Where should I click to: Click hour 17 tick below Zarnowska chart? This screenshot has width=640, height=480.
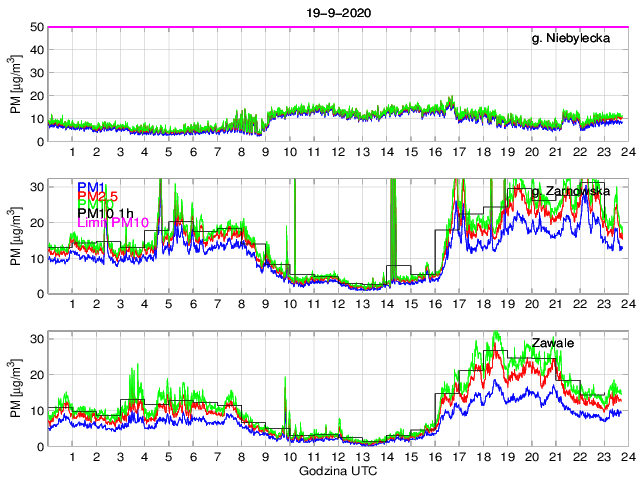459,304
